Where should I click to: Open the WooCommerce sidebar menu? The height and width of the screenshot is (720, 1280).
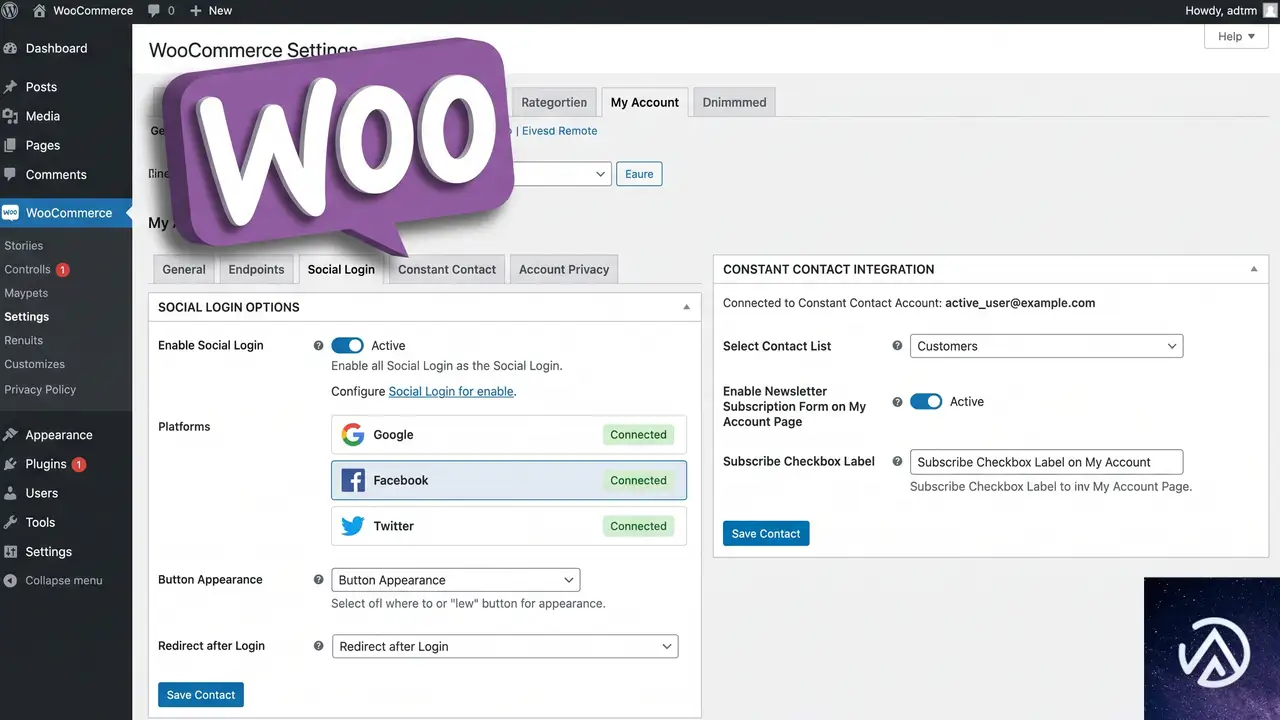click(x=66, y=213)
